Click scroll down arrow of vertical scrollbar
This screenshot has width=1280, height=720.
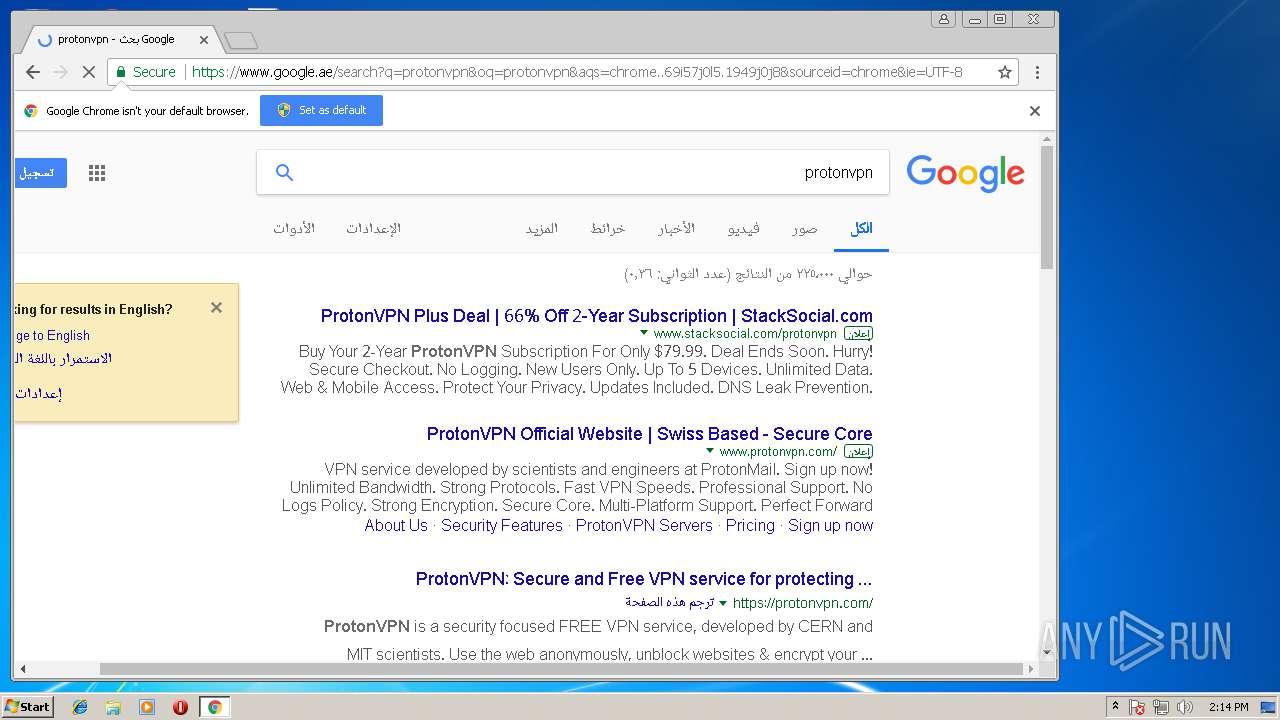(1047, 653)
